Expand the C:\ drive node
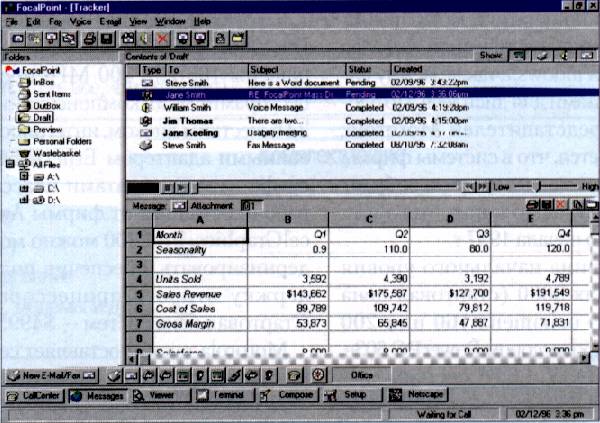Screen dimensions: 600x423 (24, 188)
